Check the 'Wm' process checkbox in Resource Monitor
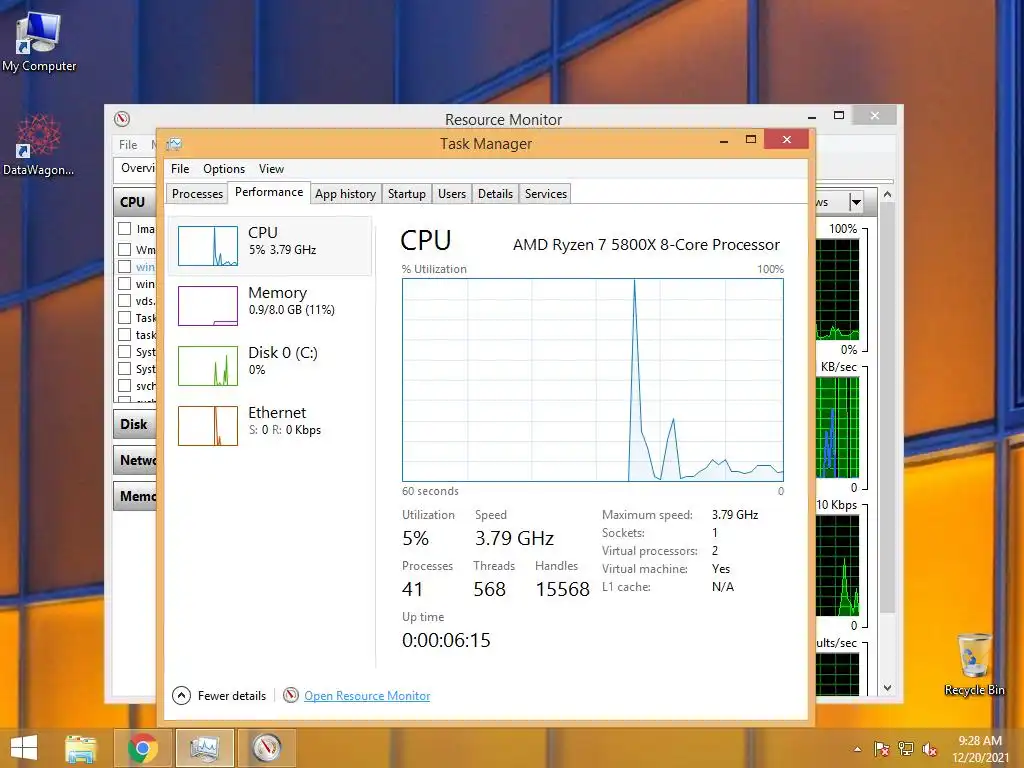1024x768 pixels. 125,249
